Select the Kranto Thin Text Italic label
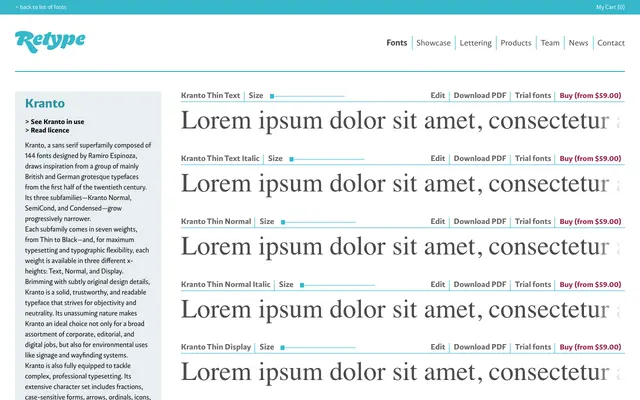 220,158
